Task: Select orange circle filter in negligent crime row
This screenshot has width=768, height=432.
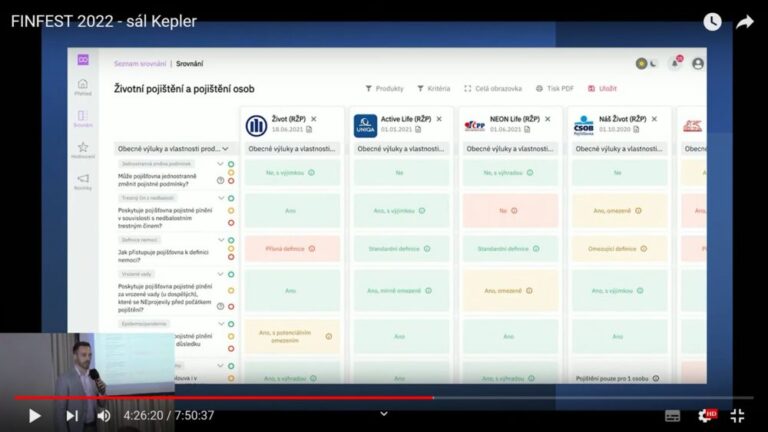Action: pos(231,211)
